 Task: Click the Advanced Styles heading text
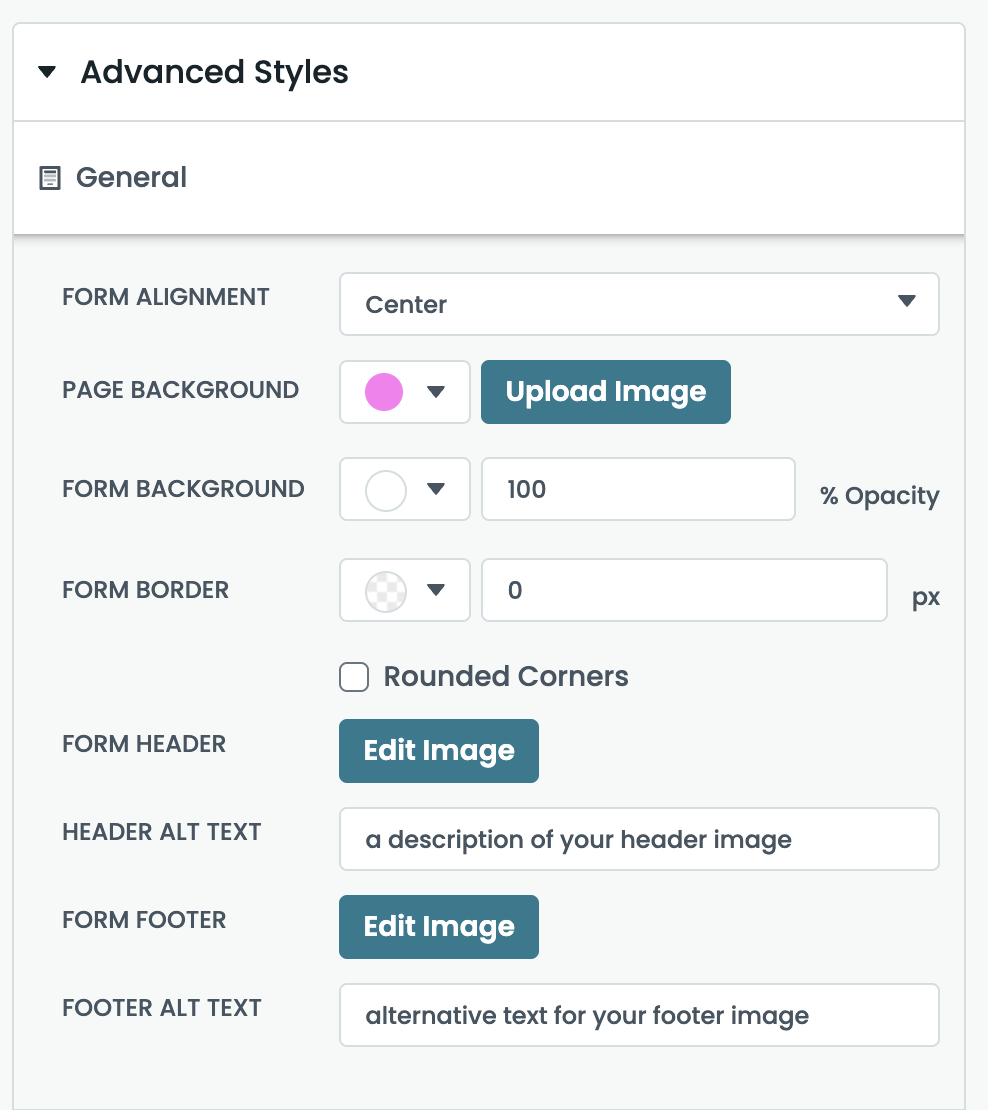click(214, 73)
